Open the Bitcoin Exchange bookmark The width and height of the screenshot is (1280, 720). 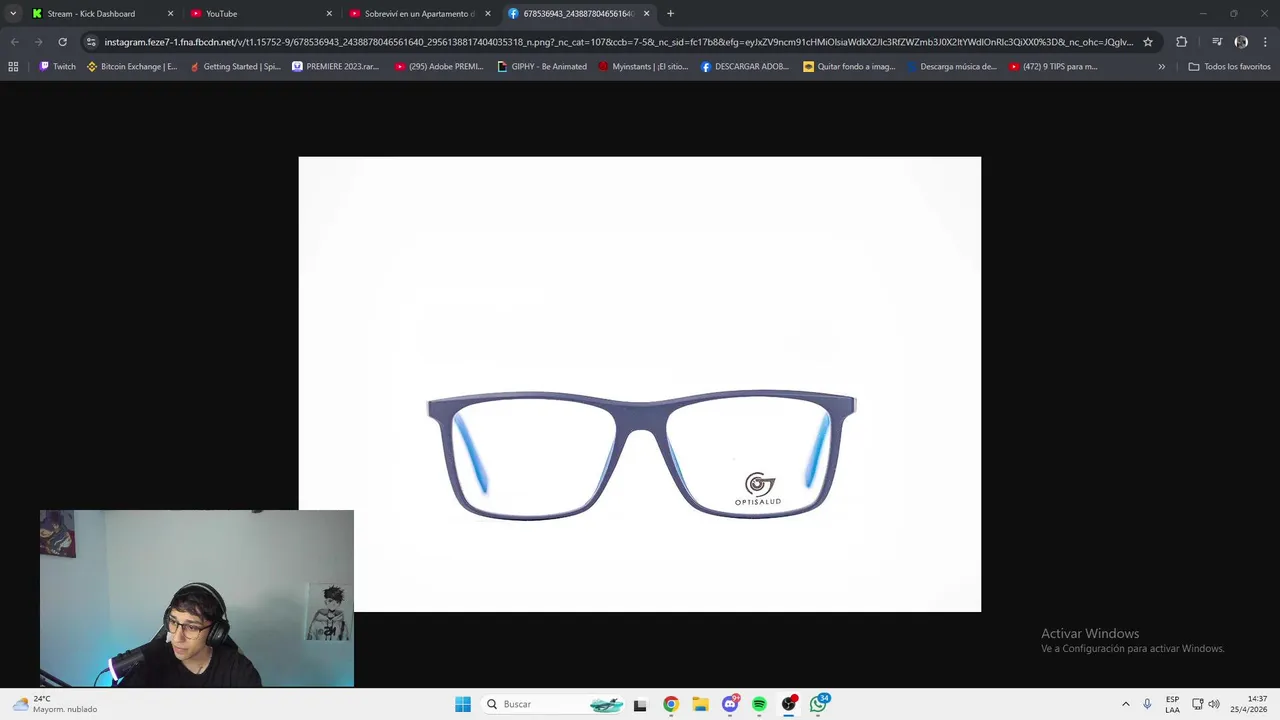tap(132, 67)
